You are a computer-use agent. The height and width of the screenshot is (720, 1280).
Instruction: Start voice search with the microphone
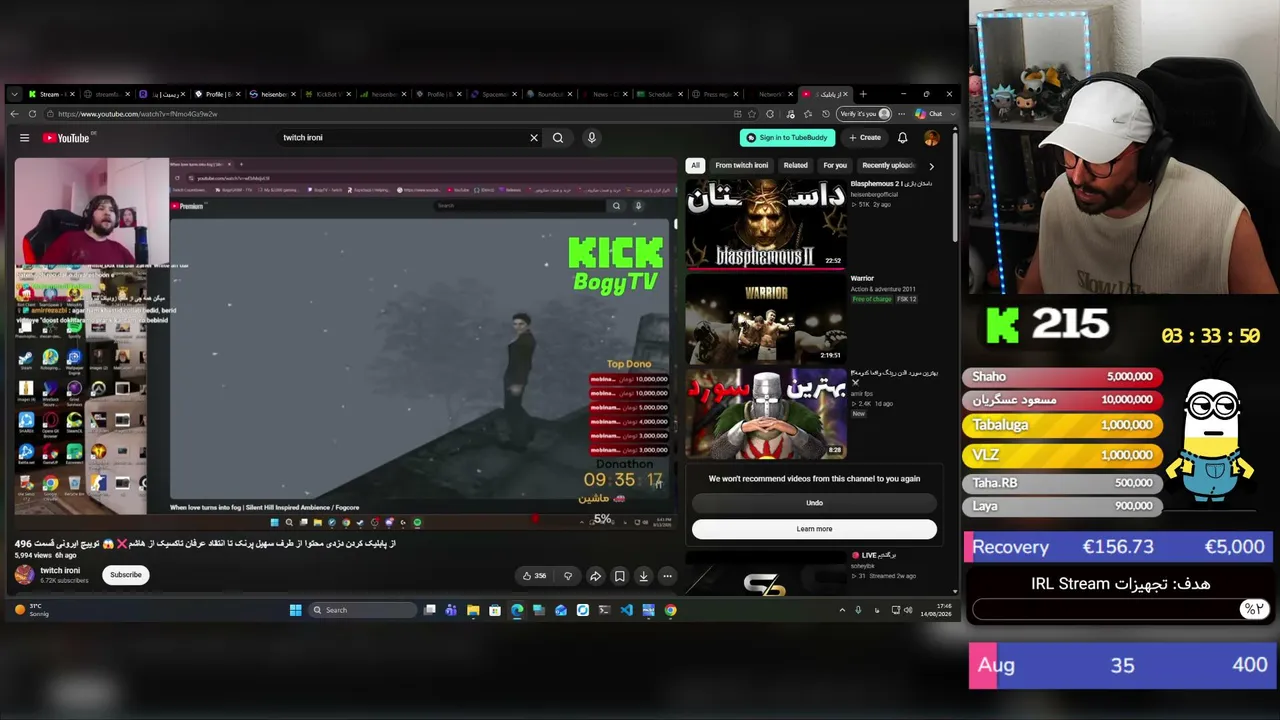tap(592, 138)
